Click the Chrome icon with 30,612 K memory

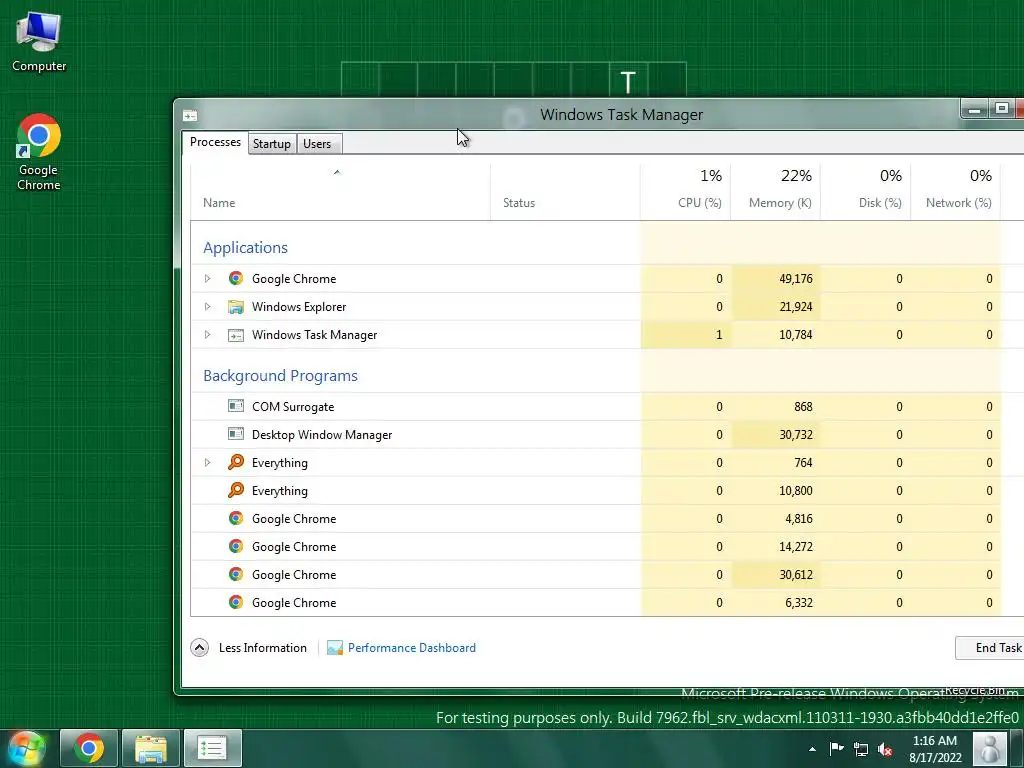[x=236, y=575]
